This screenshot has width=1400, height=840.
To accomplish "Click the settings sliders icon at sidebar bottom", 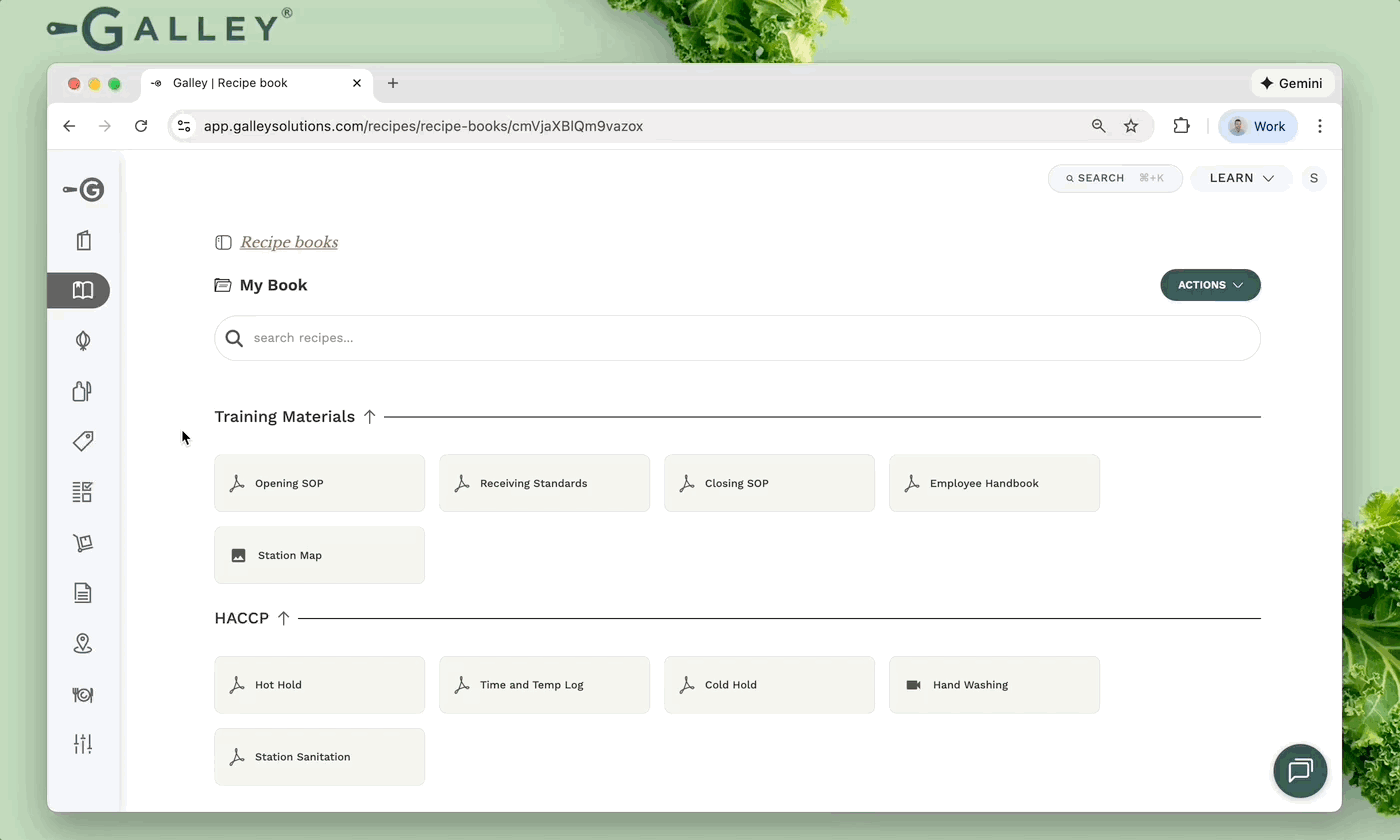I will tap(83, 744).
